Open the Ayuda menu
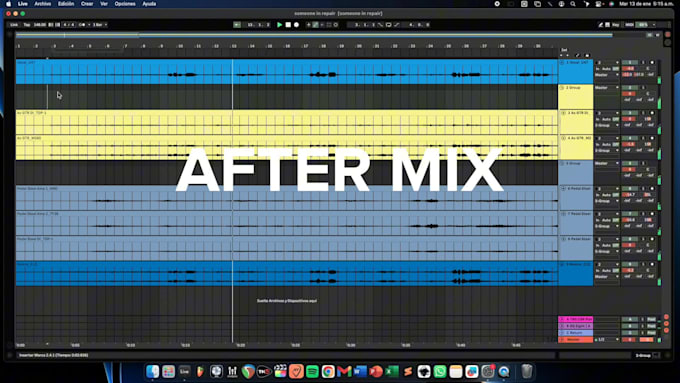Image resolution: width=680 pixels, height=383 pixels. [149, 3]
